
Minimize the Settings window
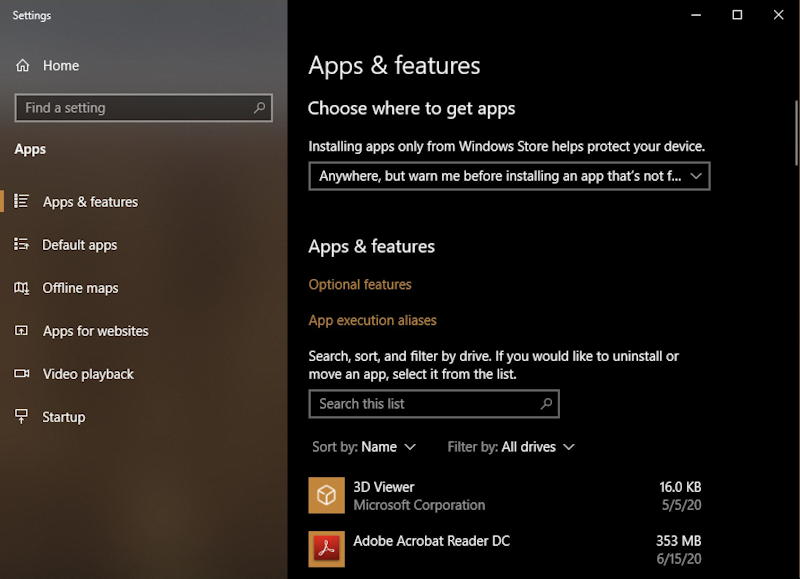[696, 15]
